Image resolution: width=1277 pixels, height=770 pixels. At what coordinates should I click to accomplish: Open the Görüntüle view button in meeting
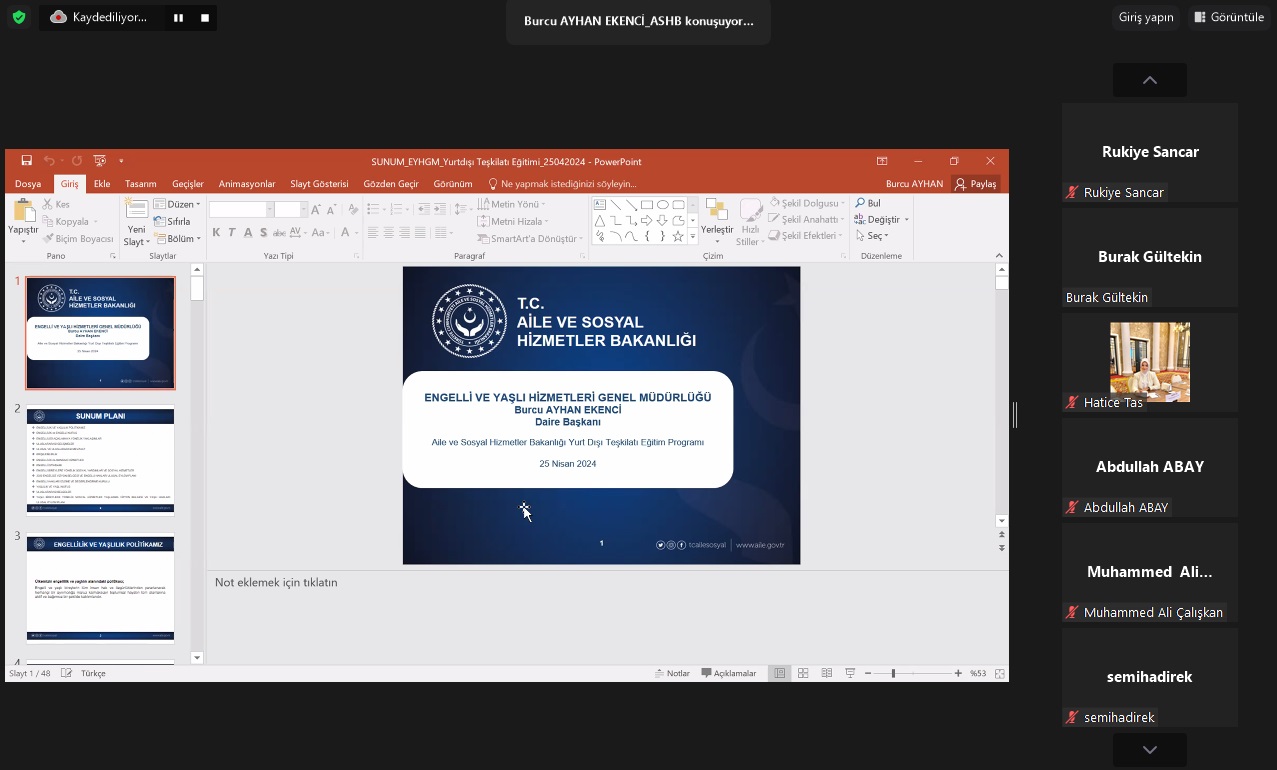point(1229,17)
